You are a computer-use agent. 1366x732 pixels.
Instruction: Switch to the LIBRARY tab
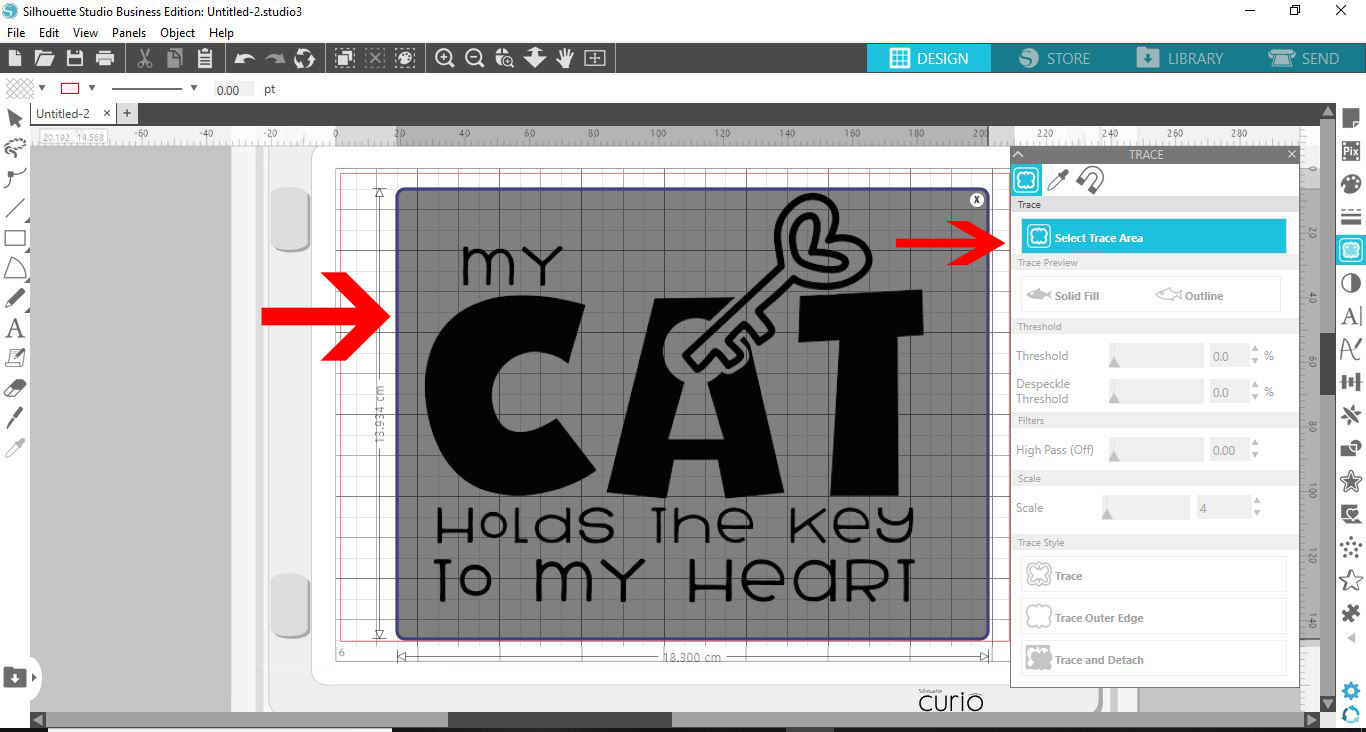pos(1180,58)
